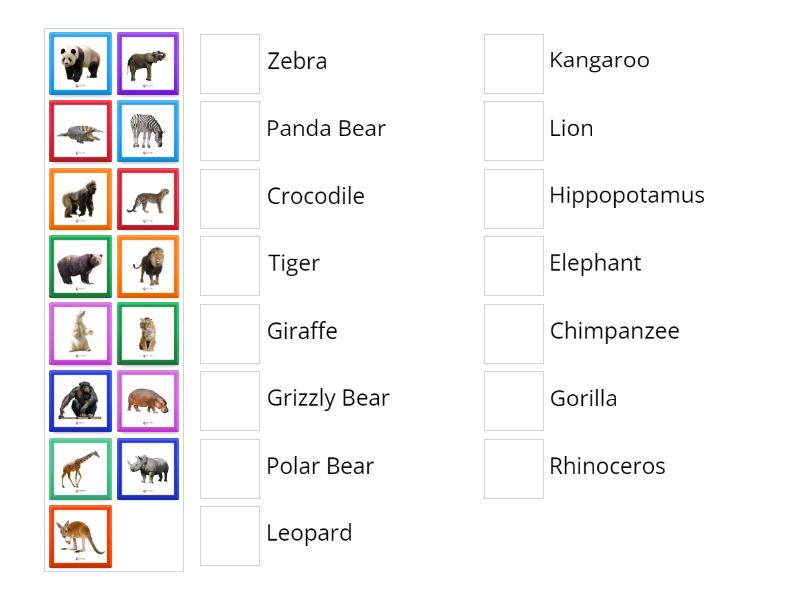Click the tiger image card
The width and height of the screenshot is (800, 600).
tap(148, 333)
